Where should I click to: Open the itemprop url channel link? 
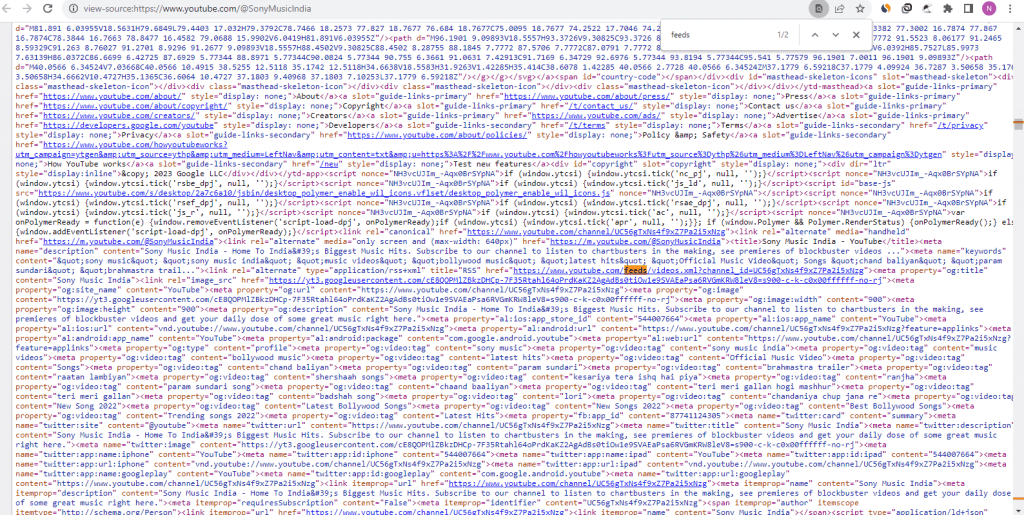(578, 484)
